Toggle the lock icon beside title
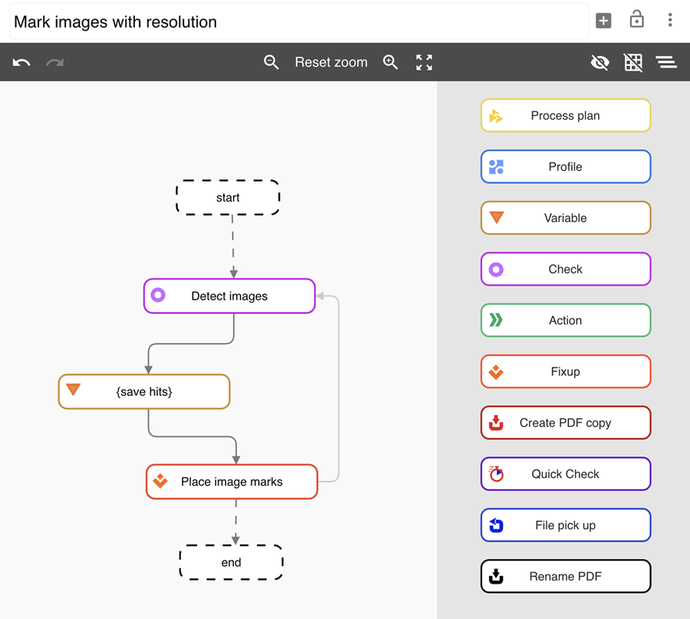The width and height of the screenshot is (690, 619). [636, 20]
